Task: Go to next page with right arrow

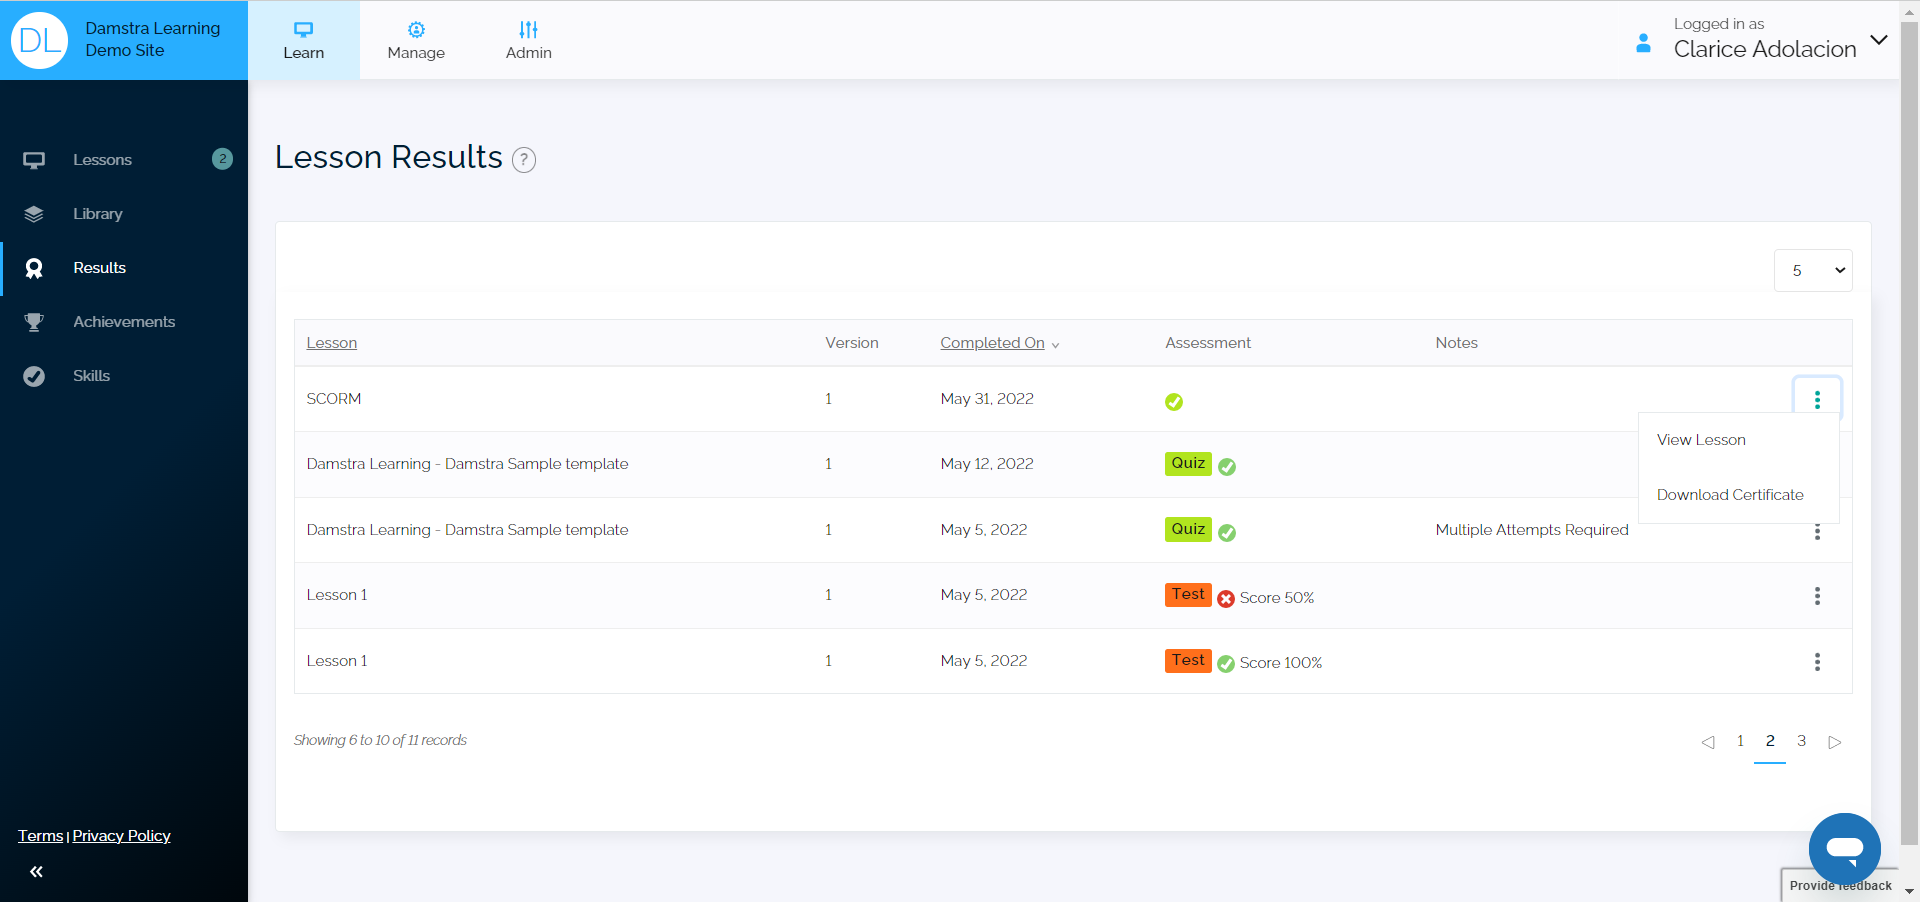Action: 1834,742
